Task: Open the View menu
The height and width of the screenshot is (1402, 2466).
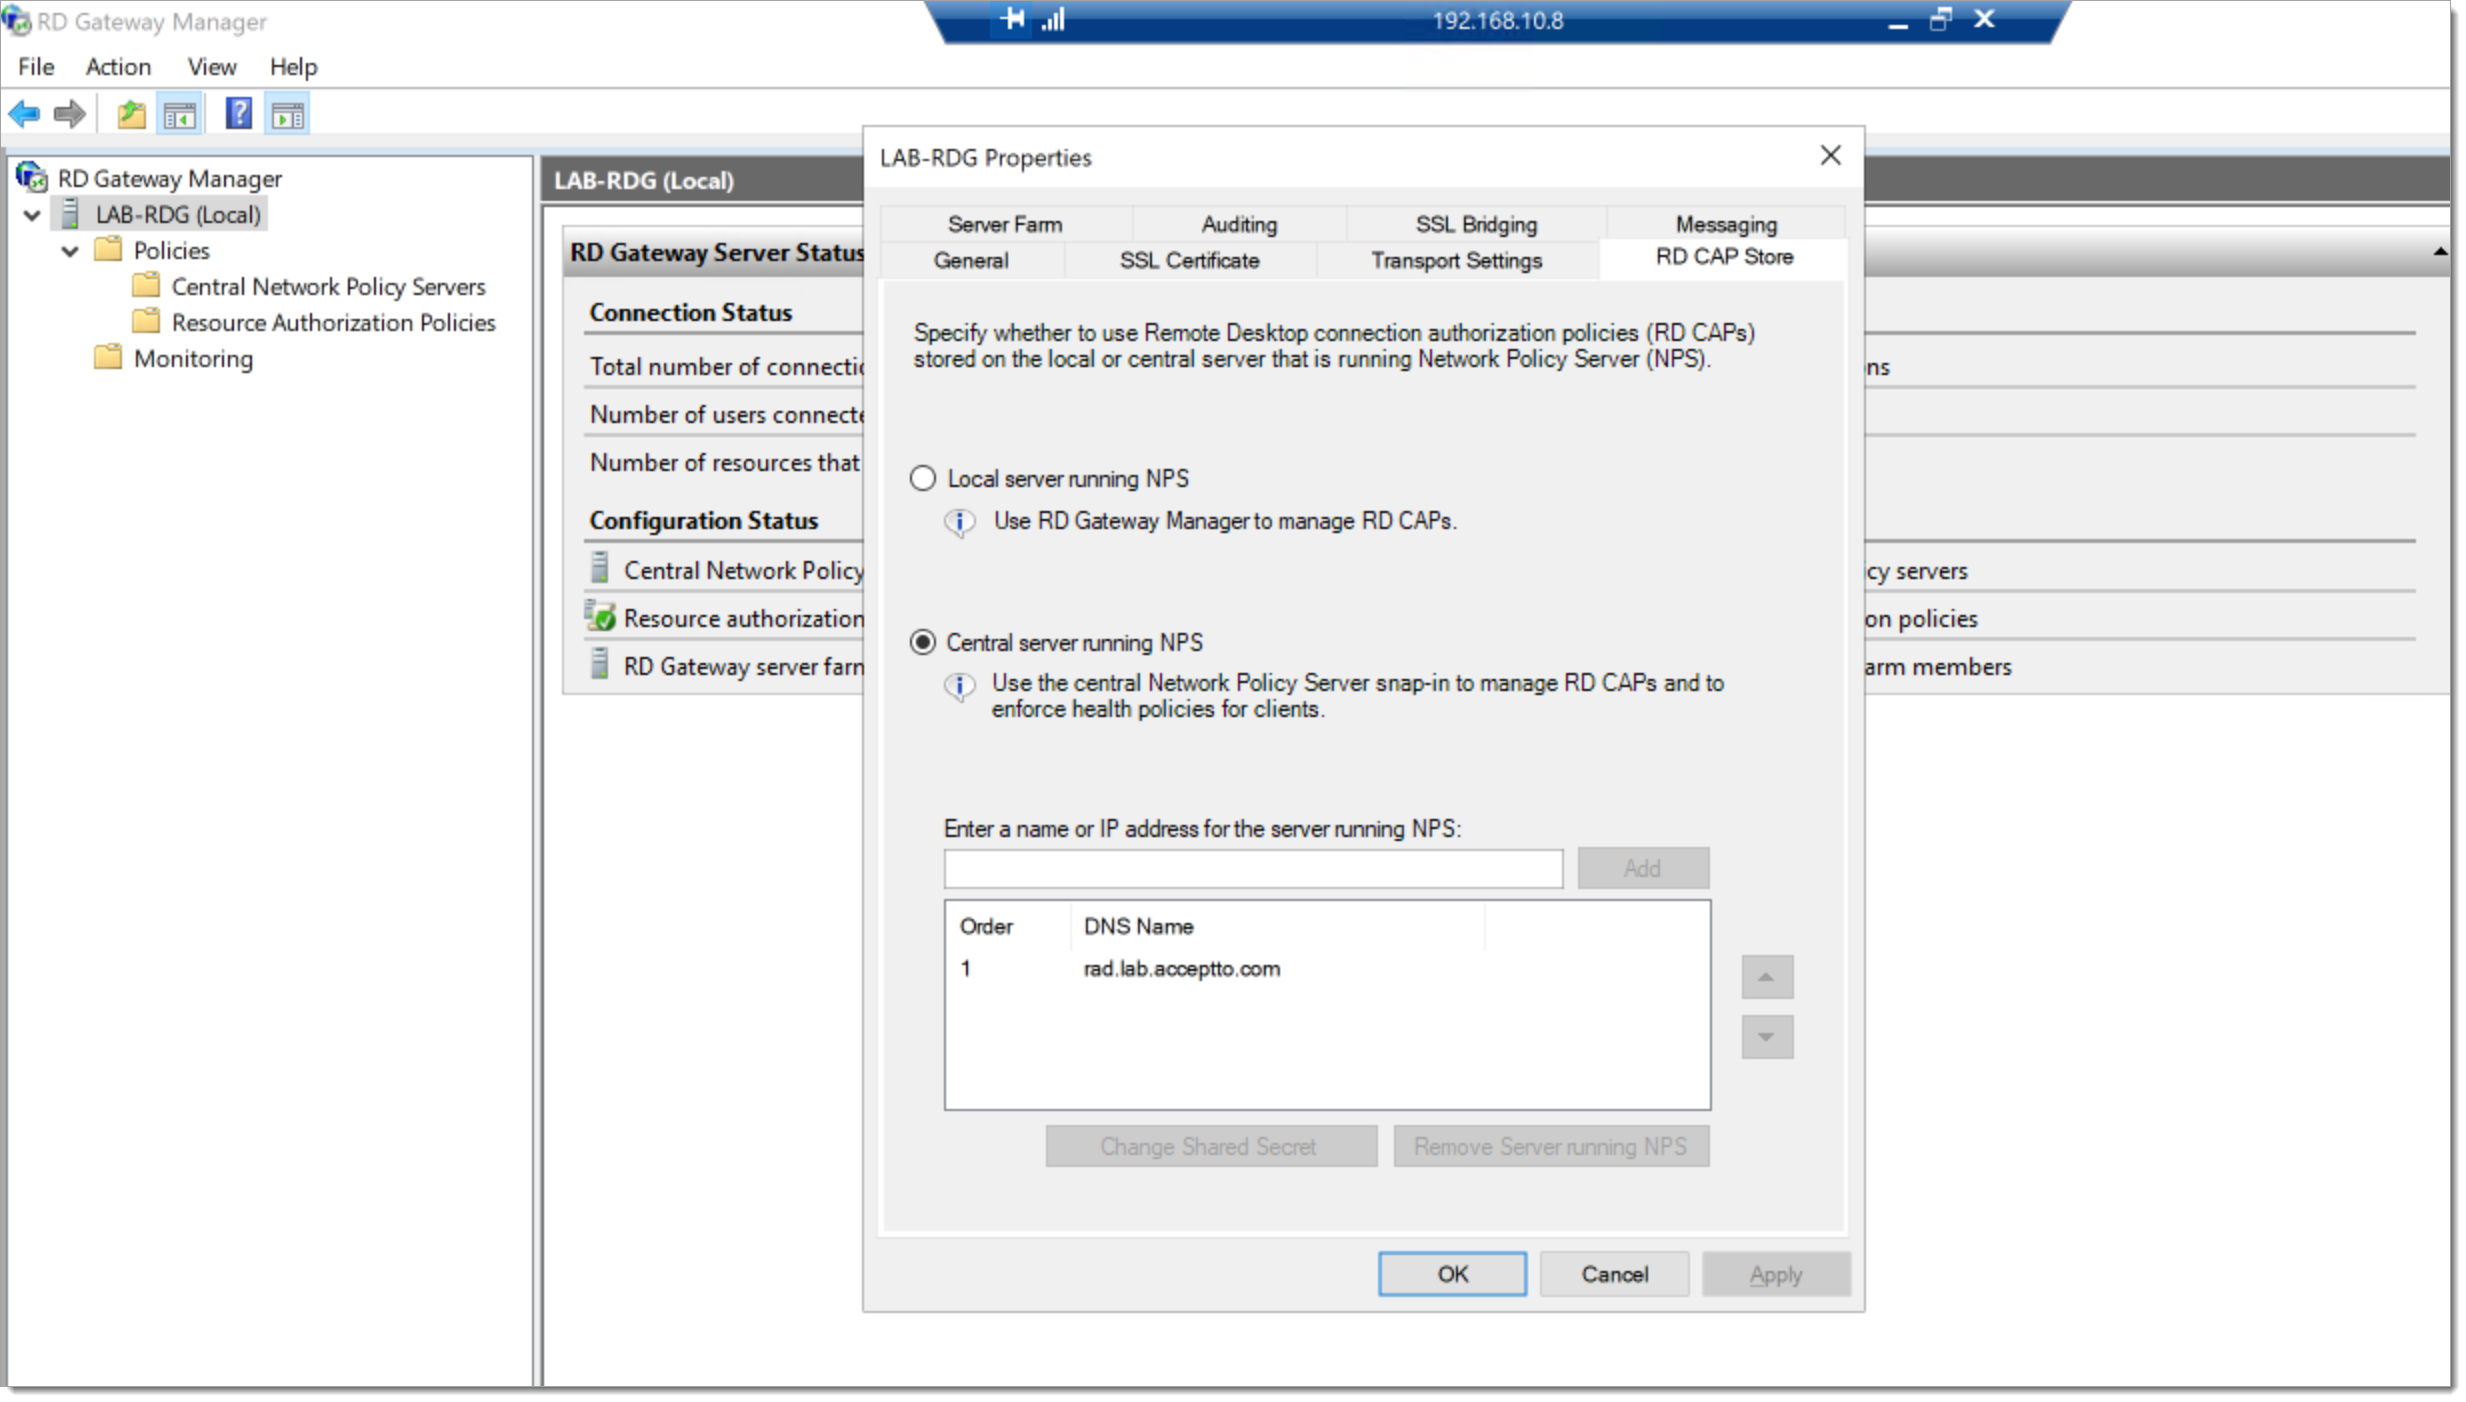Action: (x=212, y=67)
